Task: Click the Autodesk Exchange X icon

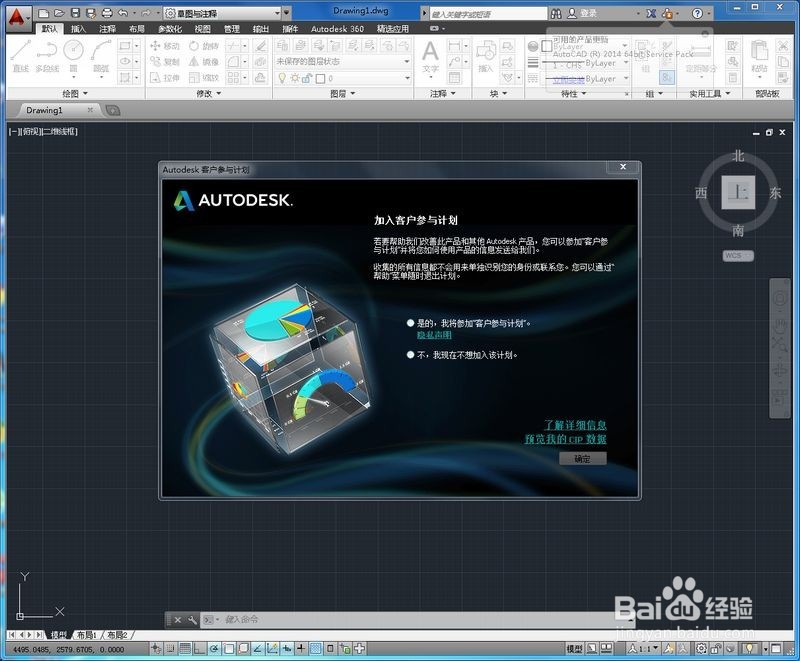Action: (651, 14)
